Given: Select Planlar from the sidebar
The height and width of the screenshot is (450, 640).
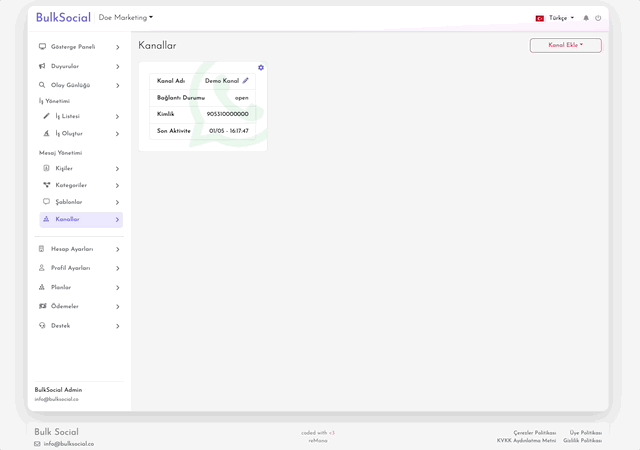Looking at the screenshot, I should pos(61,287).
